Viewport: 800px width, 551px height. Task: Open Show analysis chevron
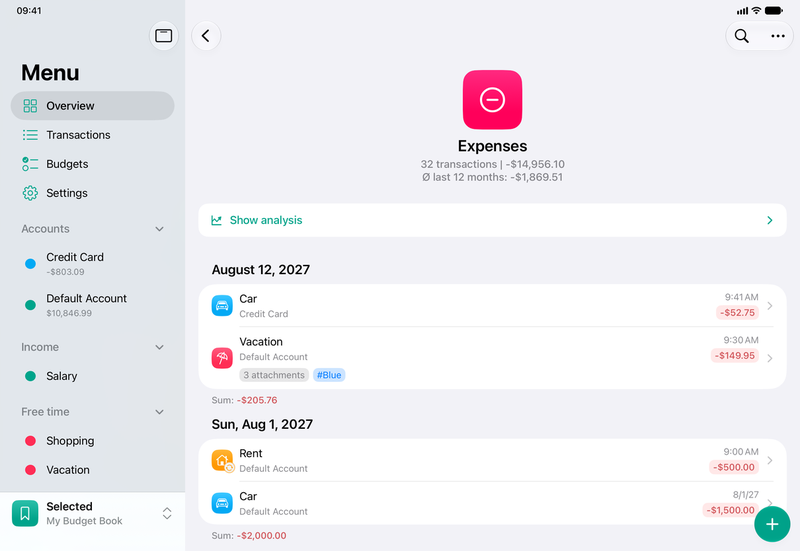coord(770,220)
